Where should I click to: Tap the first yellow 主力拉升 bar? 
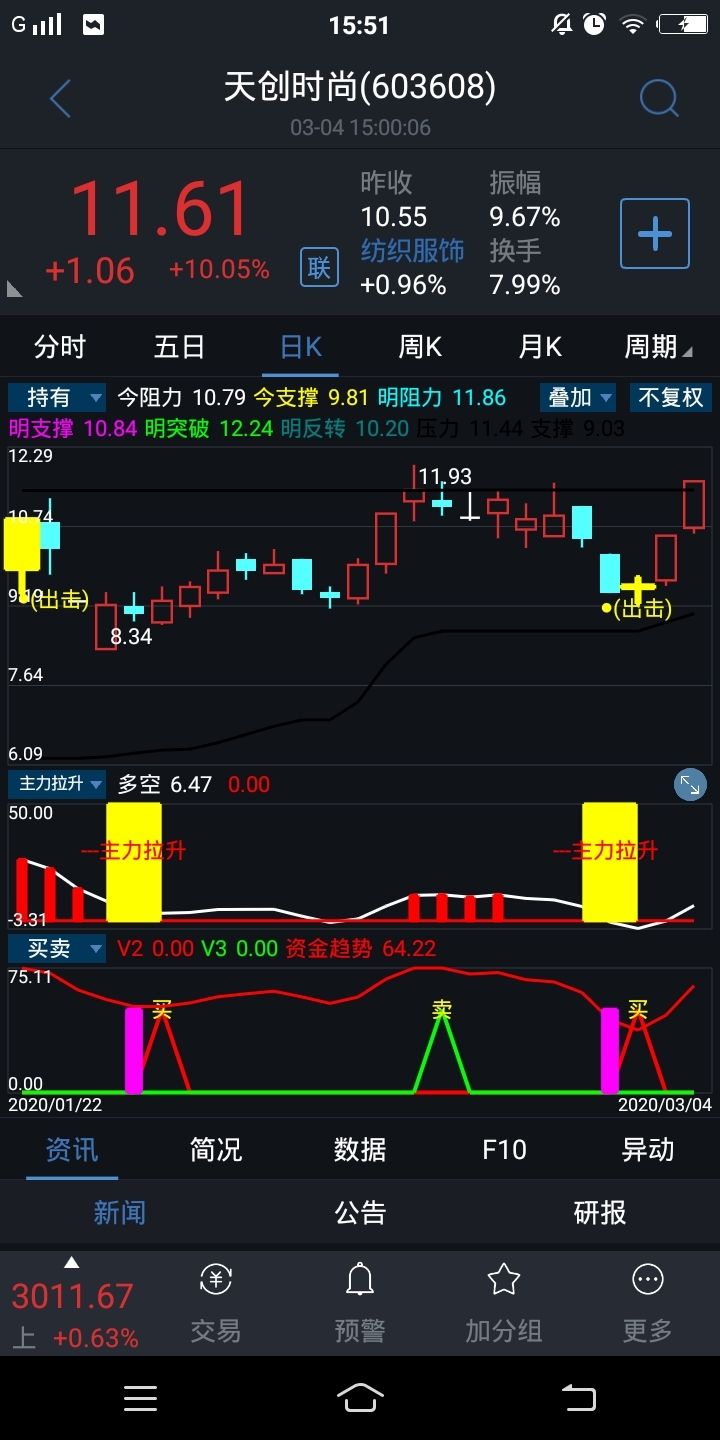pyautogui.click(x=133, y=862)
